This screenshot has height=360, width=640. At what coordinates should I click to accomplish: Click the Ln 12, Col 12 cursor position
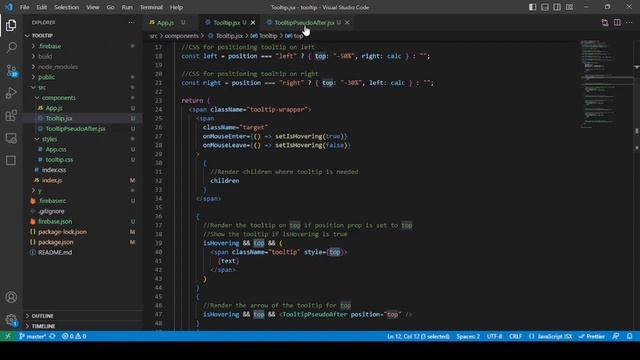pyautogui.click(x=418, y=336)
